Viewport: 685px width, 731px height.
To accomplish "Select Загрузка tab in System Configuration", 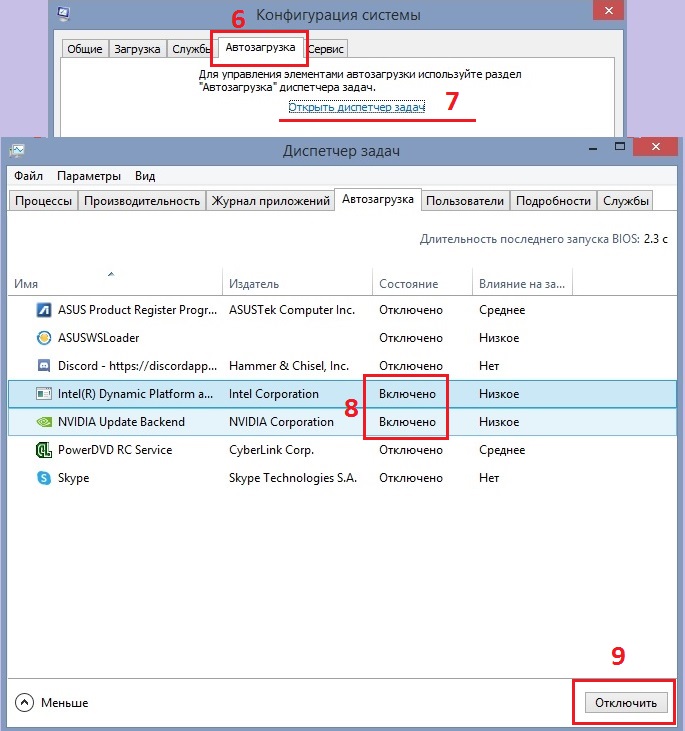I will click(x=137, y=49).
